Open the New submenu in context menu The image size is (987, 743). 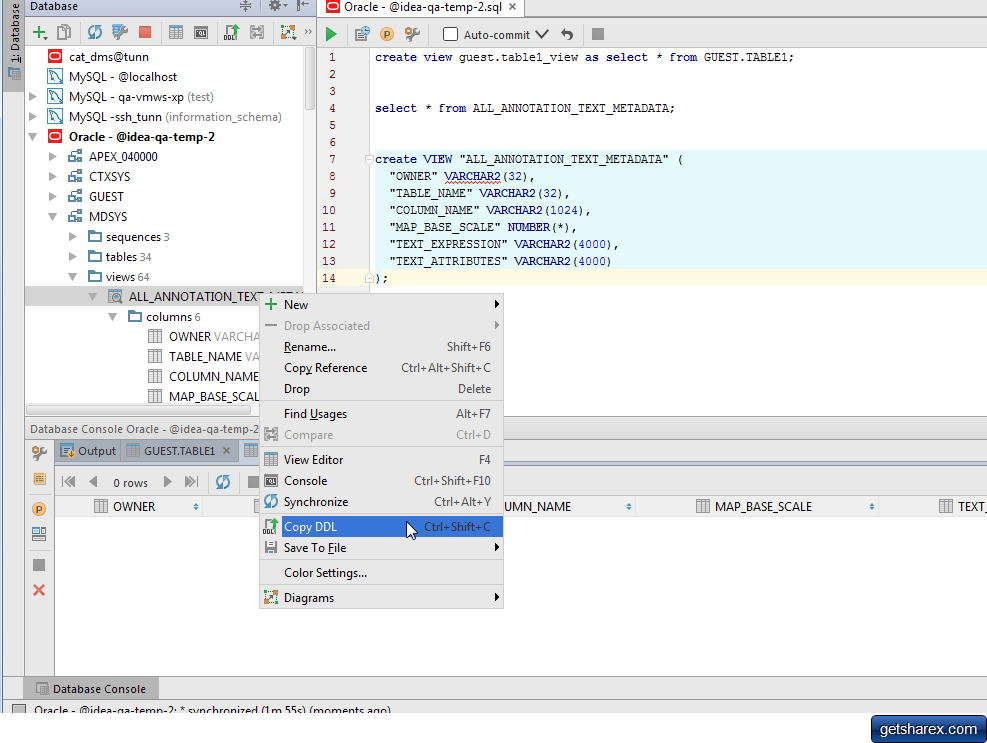[x=381, y=305]
